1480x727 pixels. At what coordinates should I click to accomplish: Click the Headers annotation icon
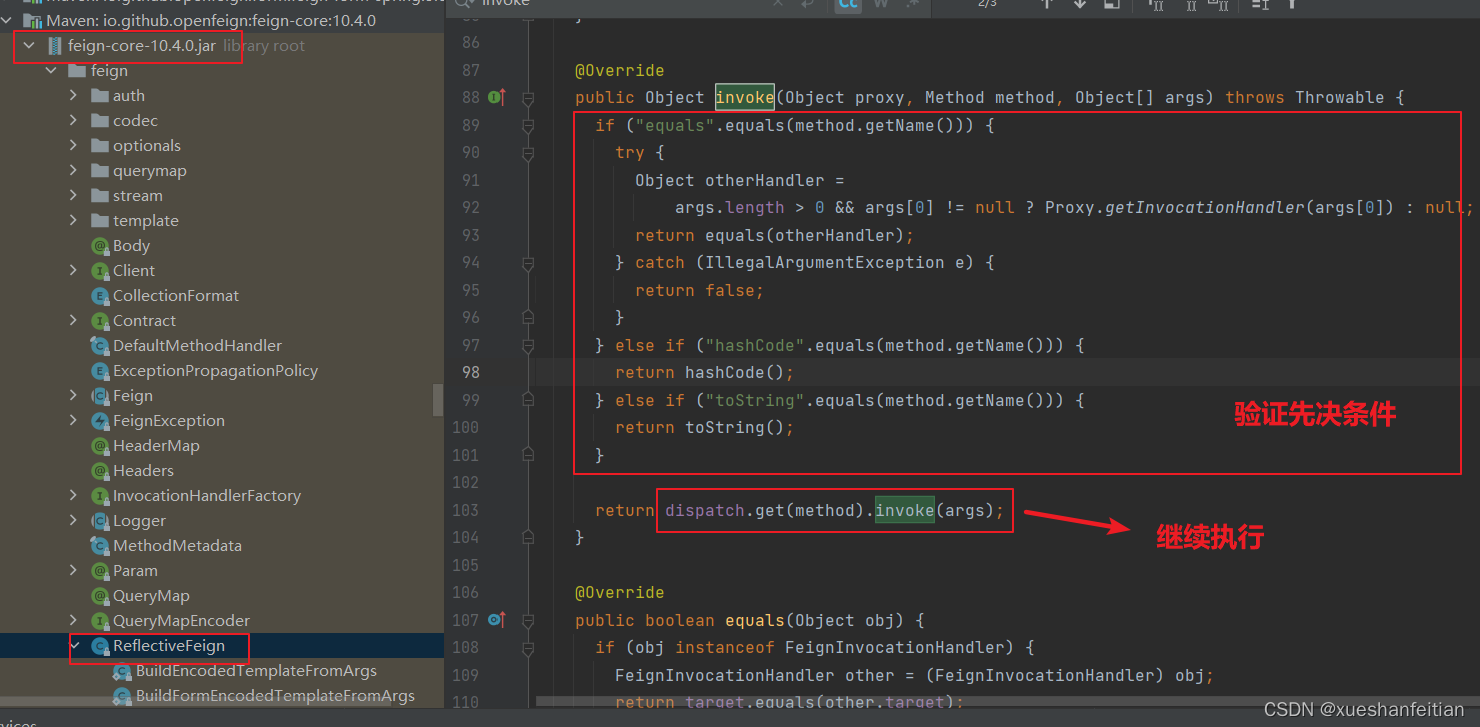99,471
